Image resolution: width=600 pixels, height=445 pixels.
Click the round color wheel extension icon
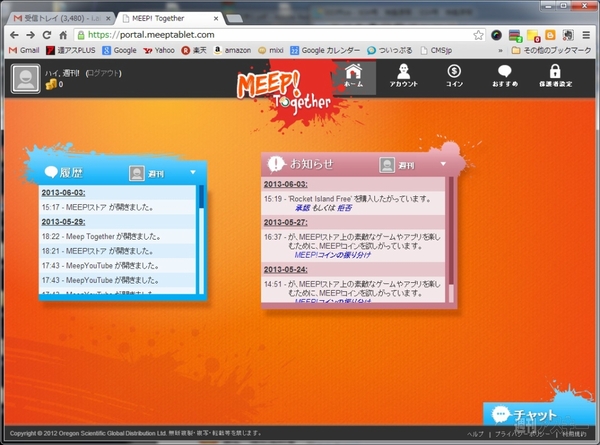click(496, 35)
